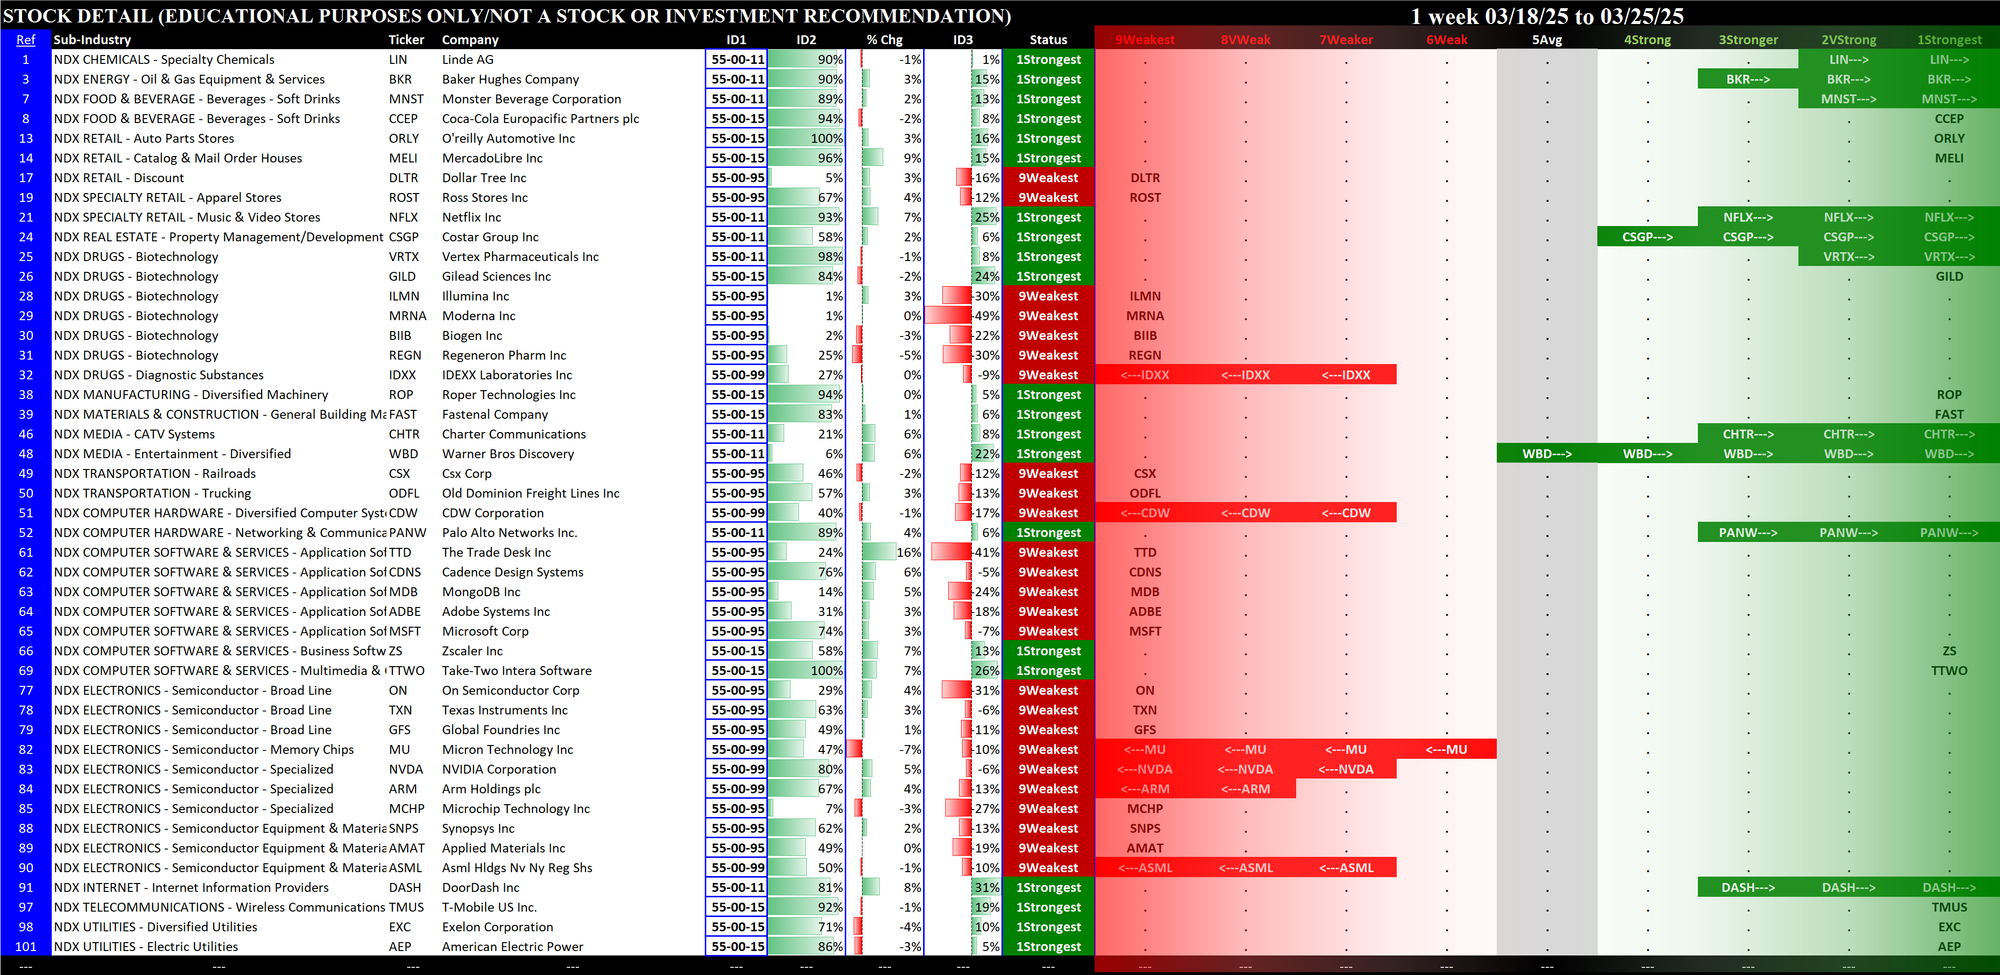Viewport: 2000px width, 975px height.
Task: Select the Take-Two Intera Software cell
Action: tap(517, 671)
